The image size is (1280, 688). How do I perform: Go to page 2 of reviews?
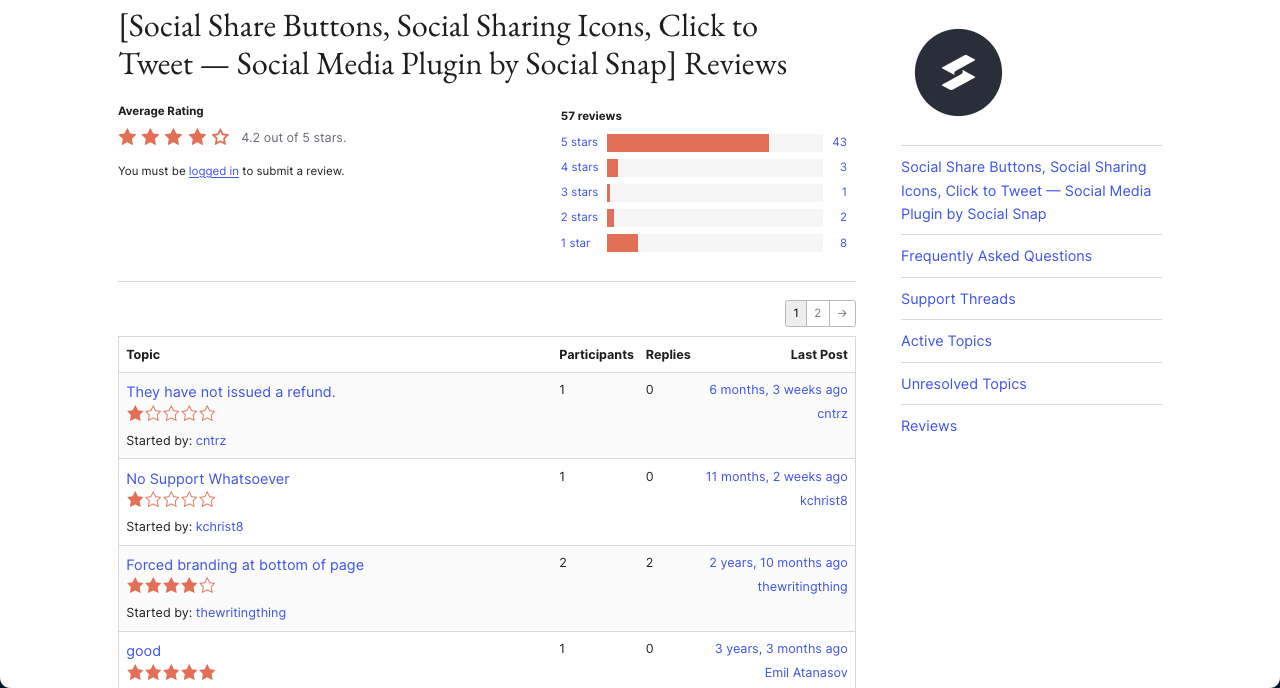(x=817, y=313)
